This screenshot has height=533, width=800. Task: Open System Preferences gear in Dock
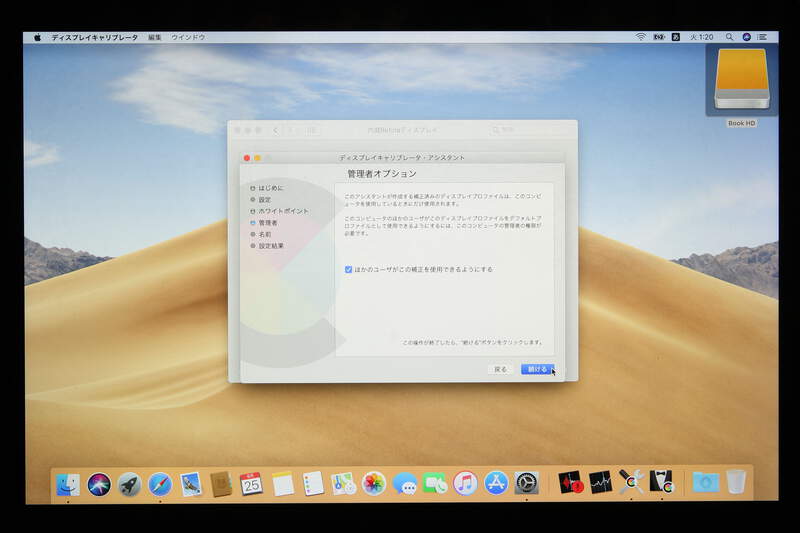526,483
